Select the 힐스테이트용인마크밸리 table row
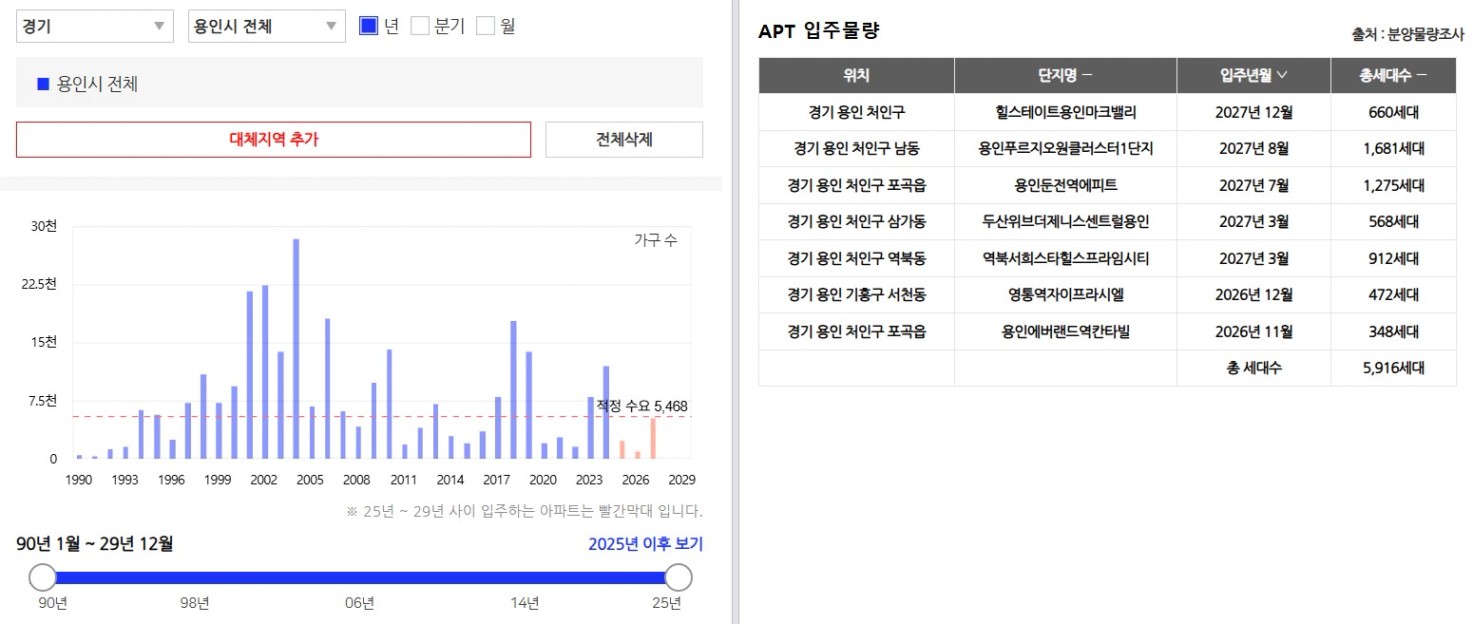The height and width of the screenshot is (624, 1473). 1107,112
